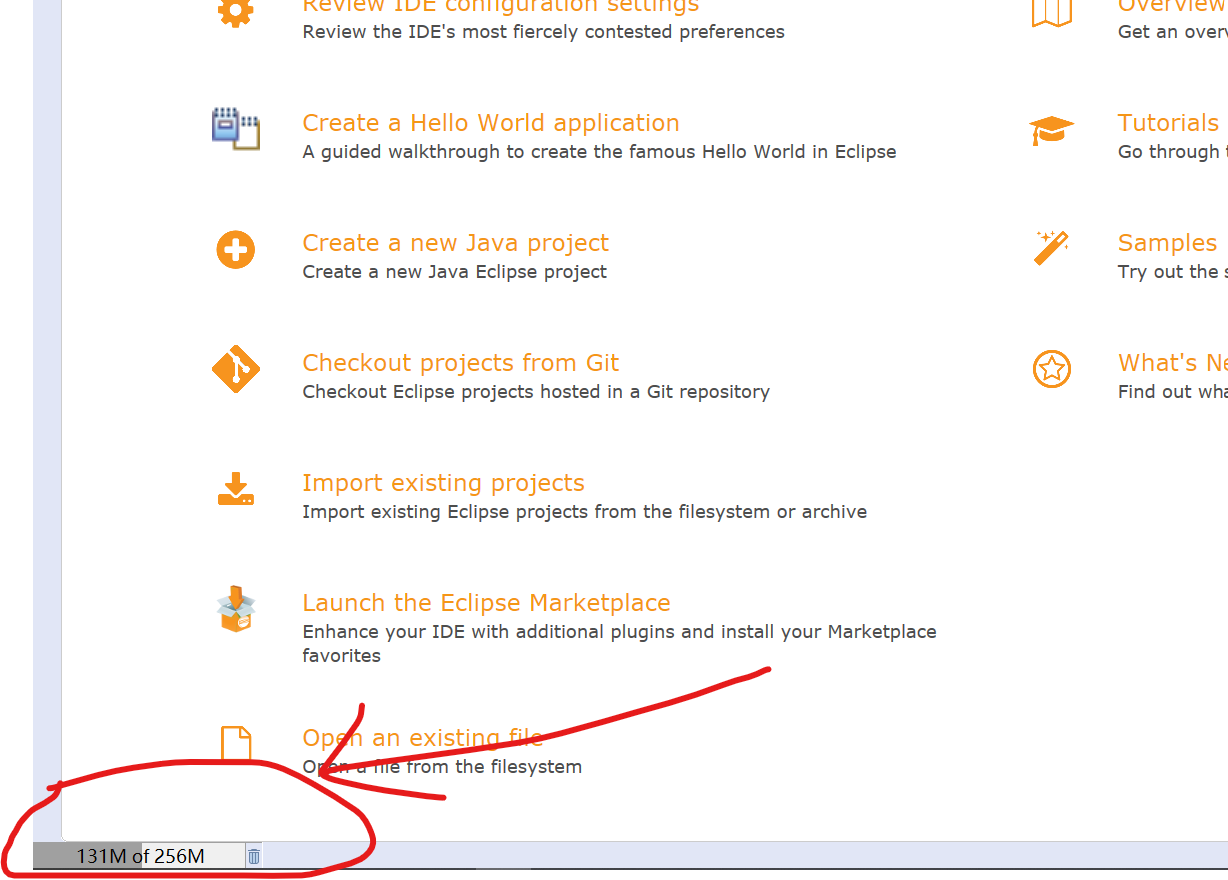Open the Open an existing file link
The width and height of the screenshot is (1228, 880).
tap(422, 738)
